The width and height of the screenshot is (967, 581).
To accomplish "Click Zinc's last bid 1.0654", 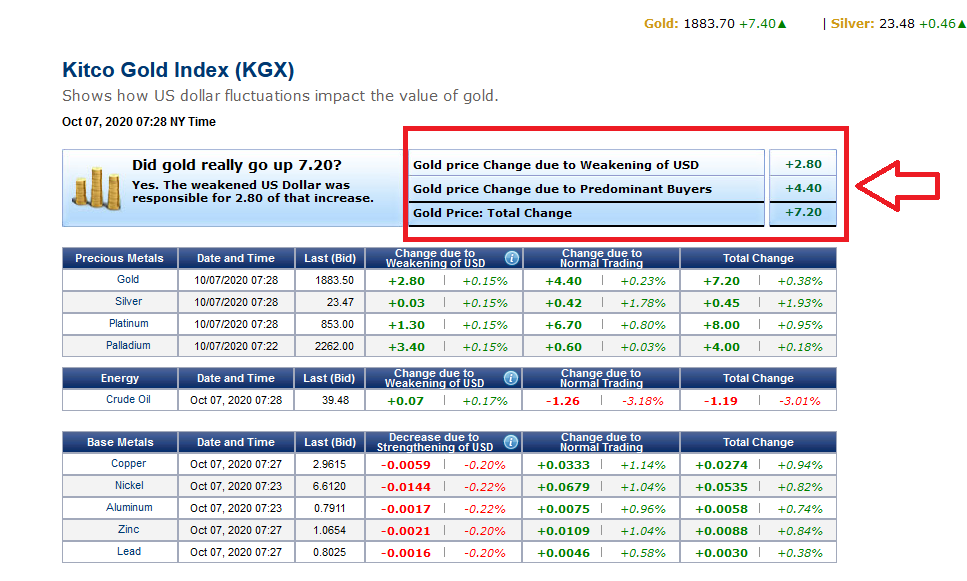I will pos(329,530).
